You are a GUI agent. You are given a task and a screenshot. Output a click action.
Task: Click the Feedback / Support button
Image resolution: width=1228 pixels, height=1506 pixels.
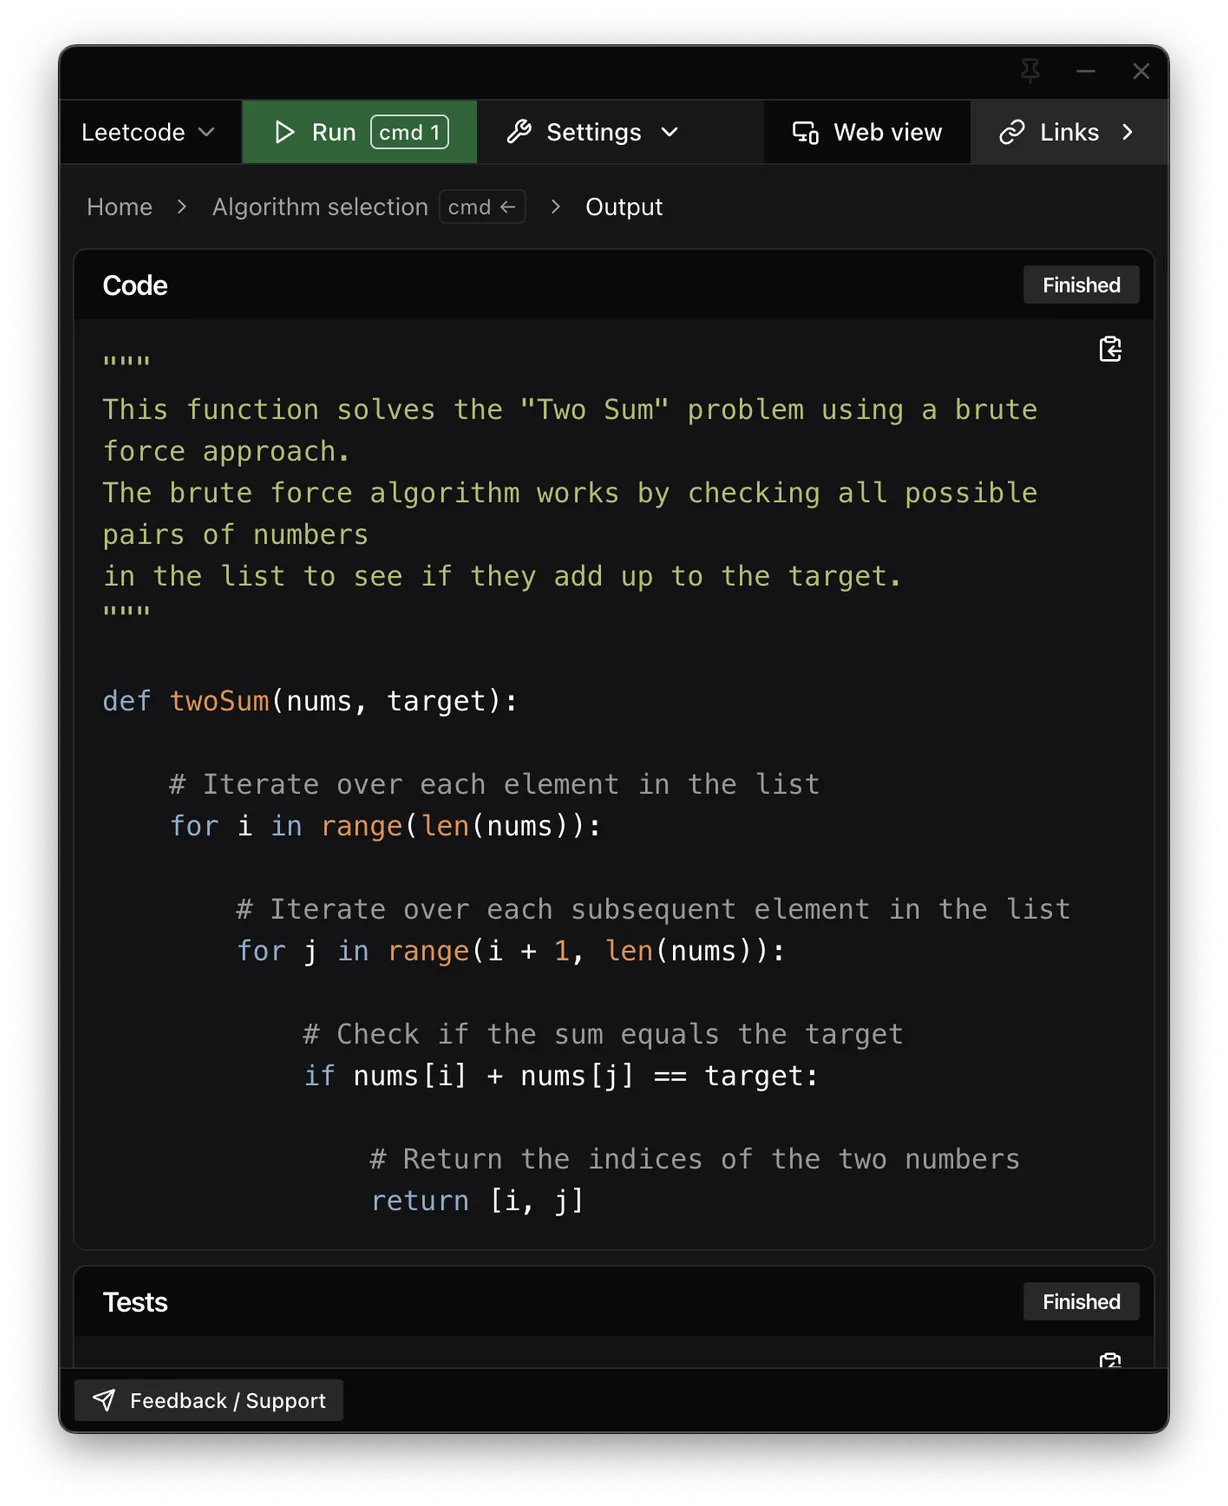[208, 1400]
